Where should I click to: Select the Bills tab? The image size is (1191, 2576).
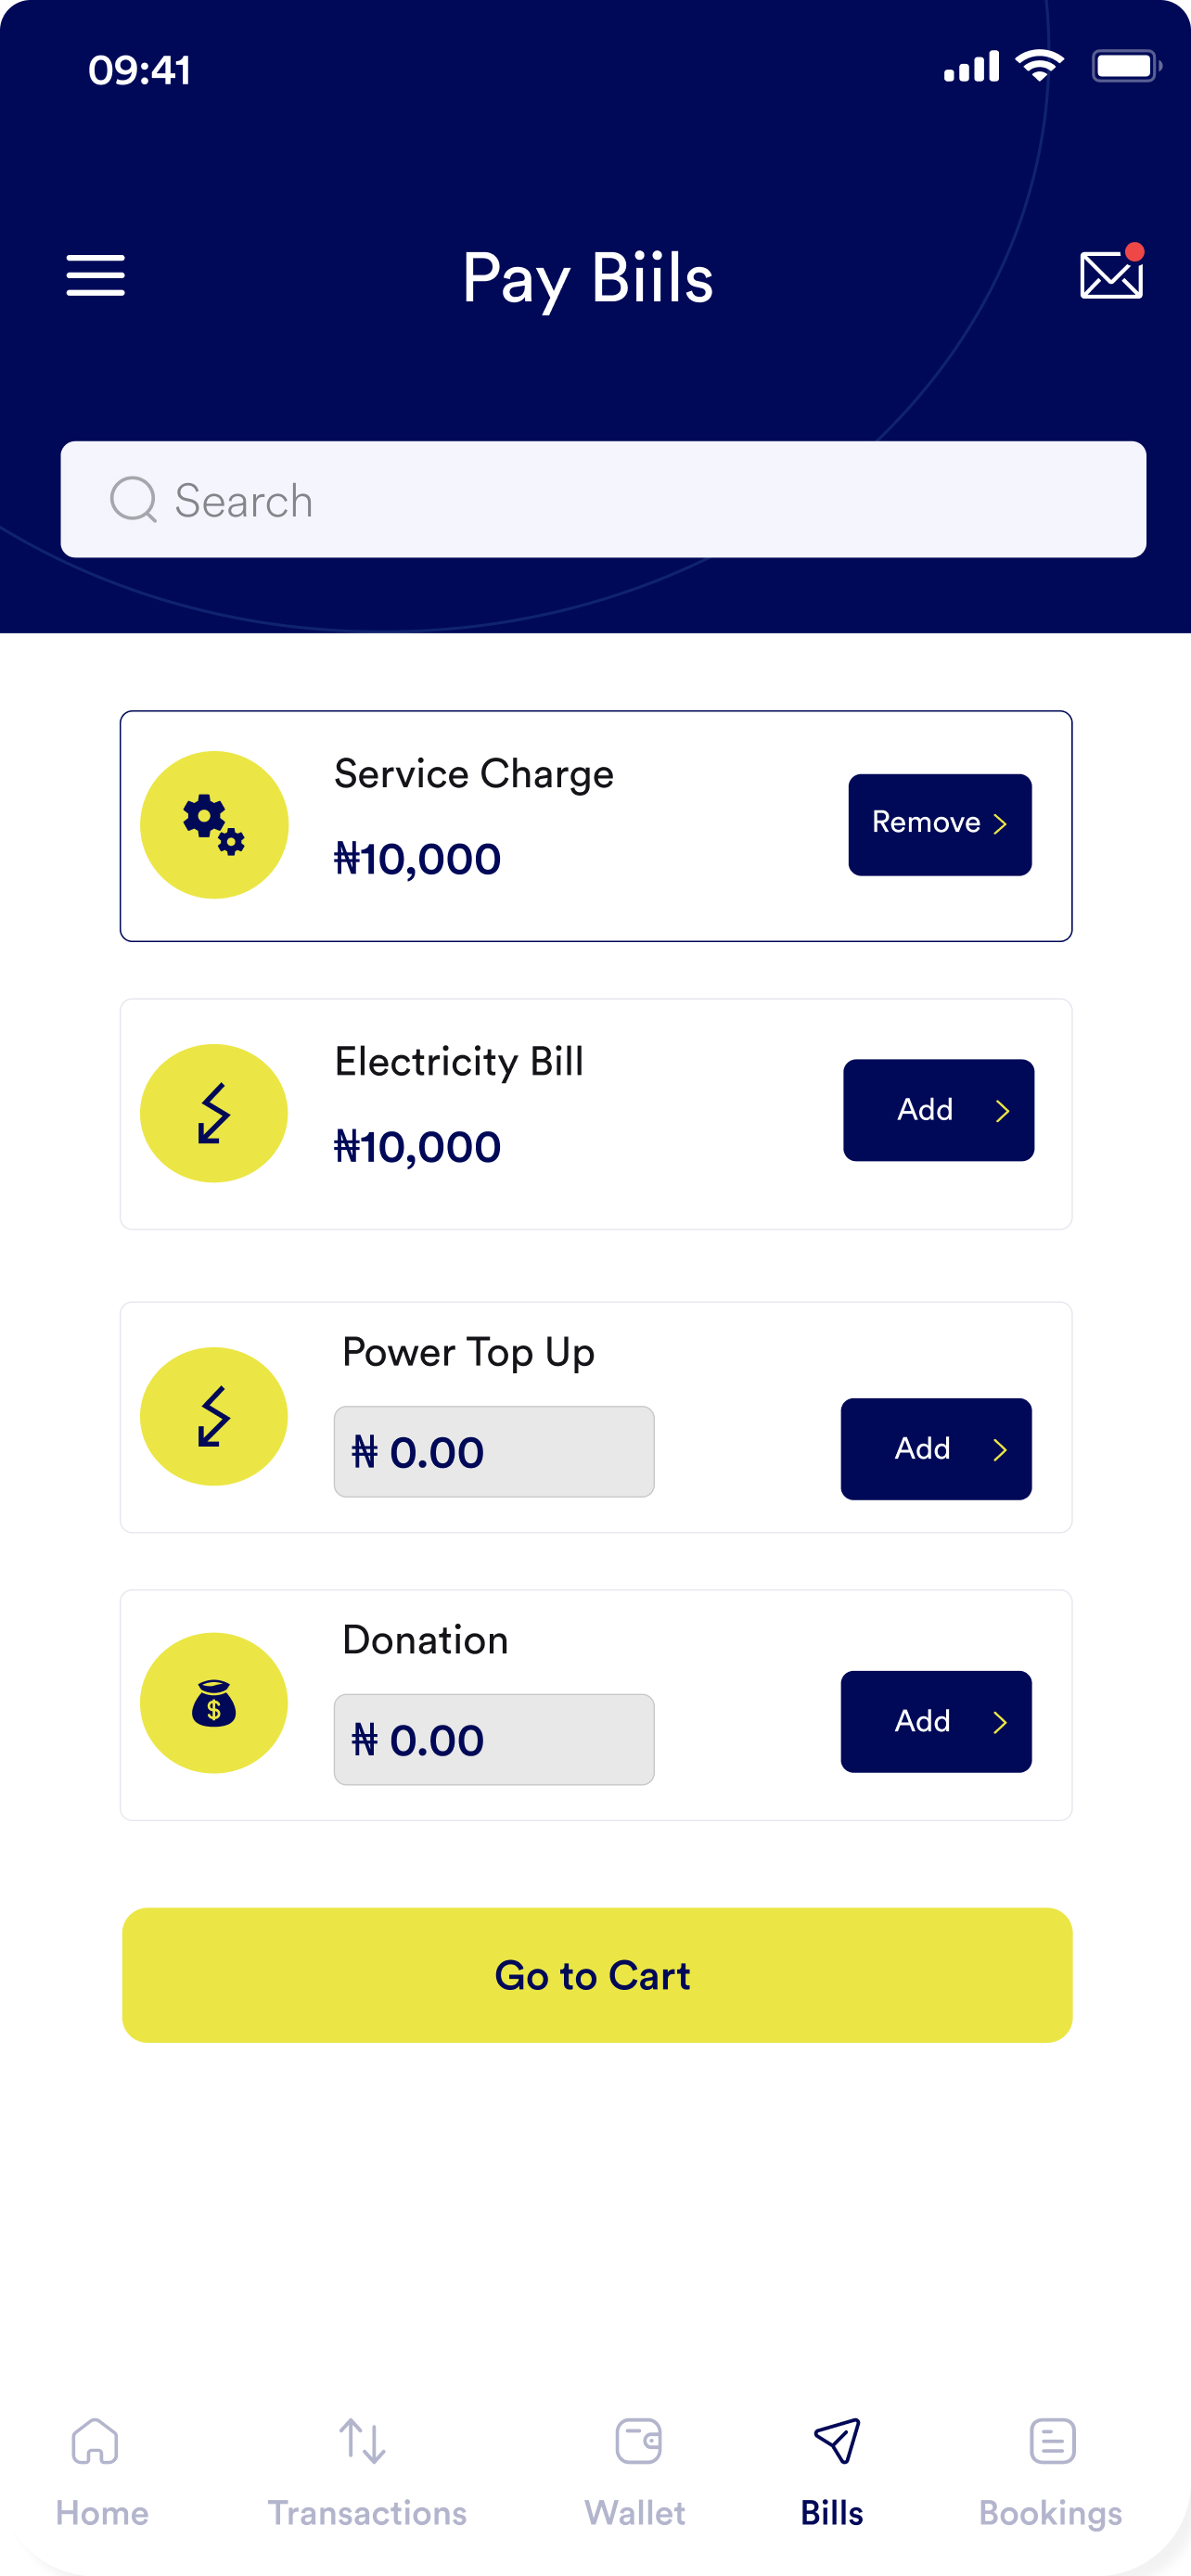pos(832,2472)
